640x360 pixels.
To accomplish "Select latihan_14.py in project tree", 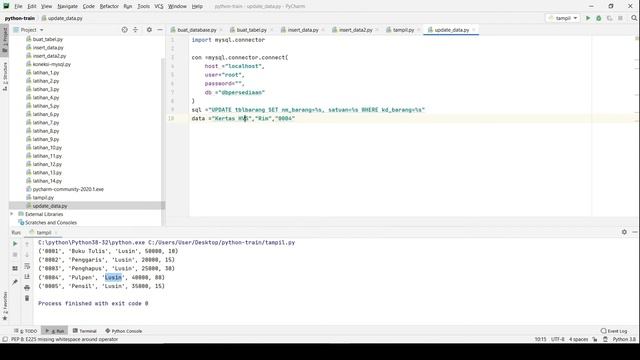I will pos(47,181).
